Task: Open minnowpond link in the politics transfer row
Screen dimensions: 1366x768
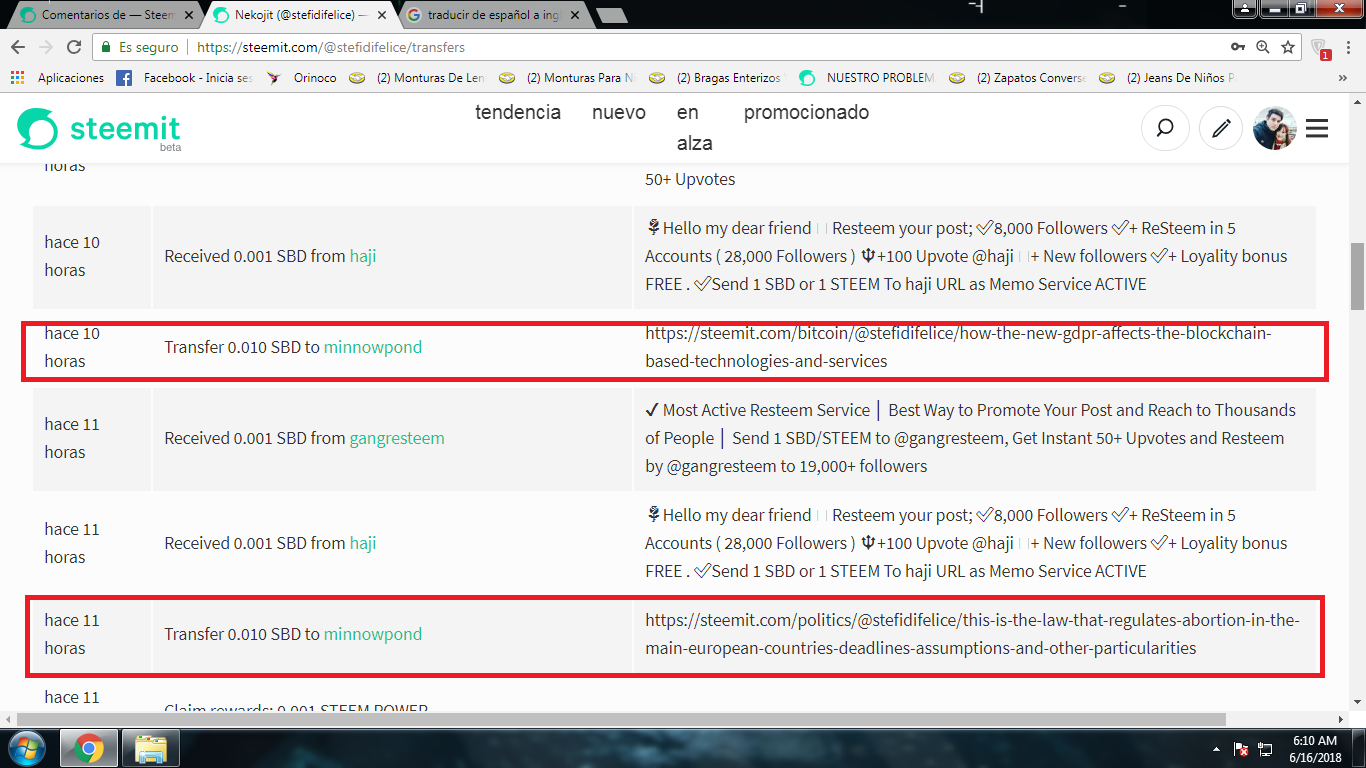Action: [x=373, y=634]
